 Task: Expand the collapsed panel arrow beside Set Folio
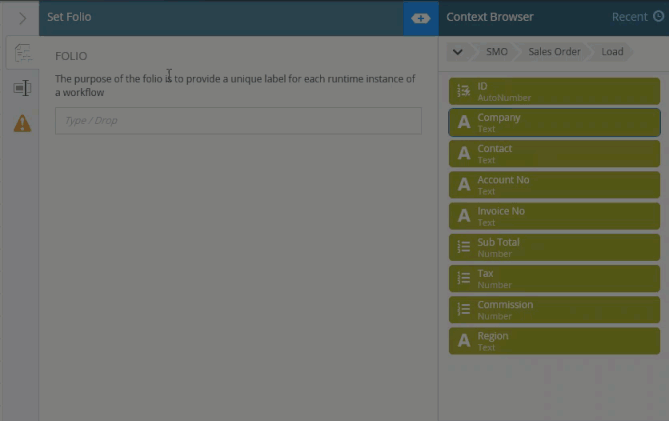22,18
